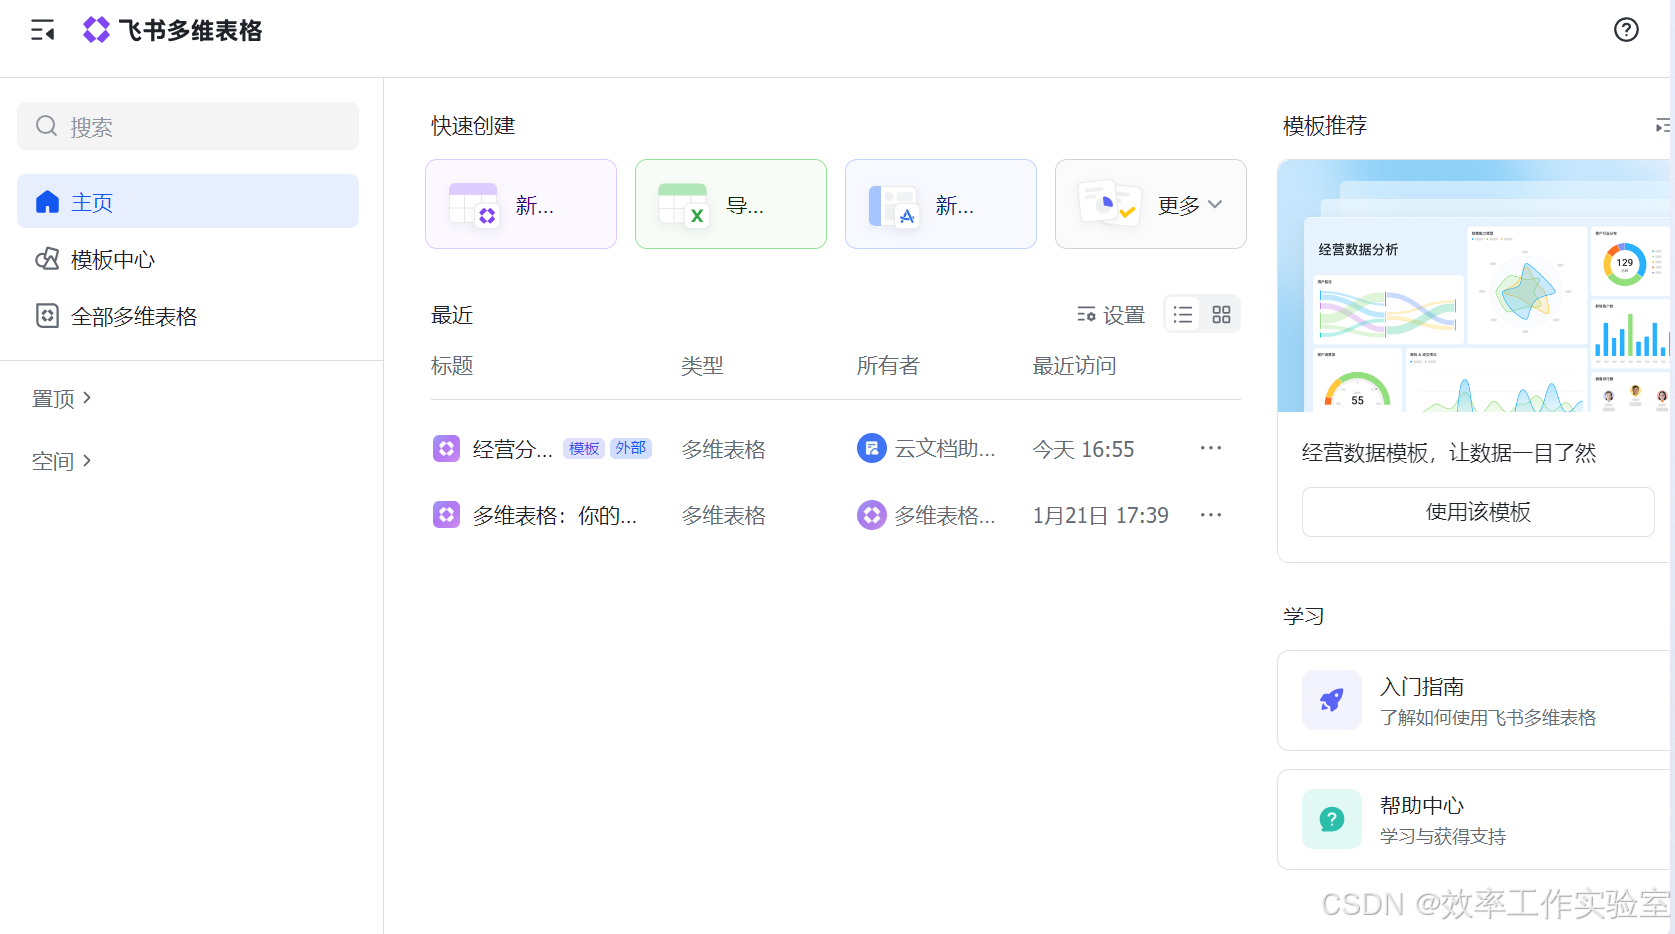Open the 经营分... recent file
1675x934 pixels.
[512, 449]
